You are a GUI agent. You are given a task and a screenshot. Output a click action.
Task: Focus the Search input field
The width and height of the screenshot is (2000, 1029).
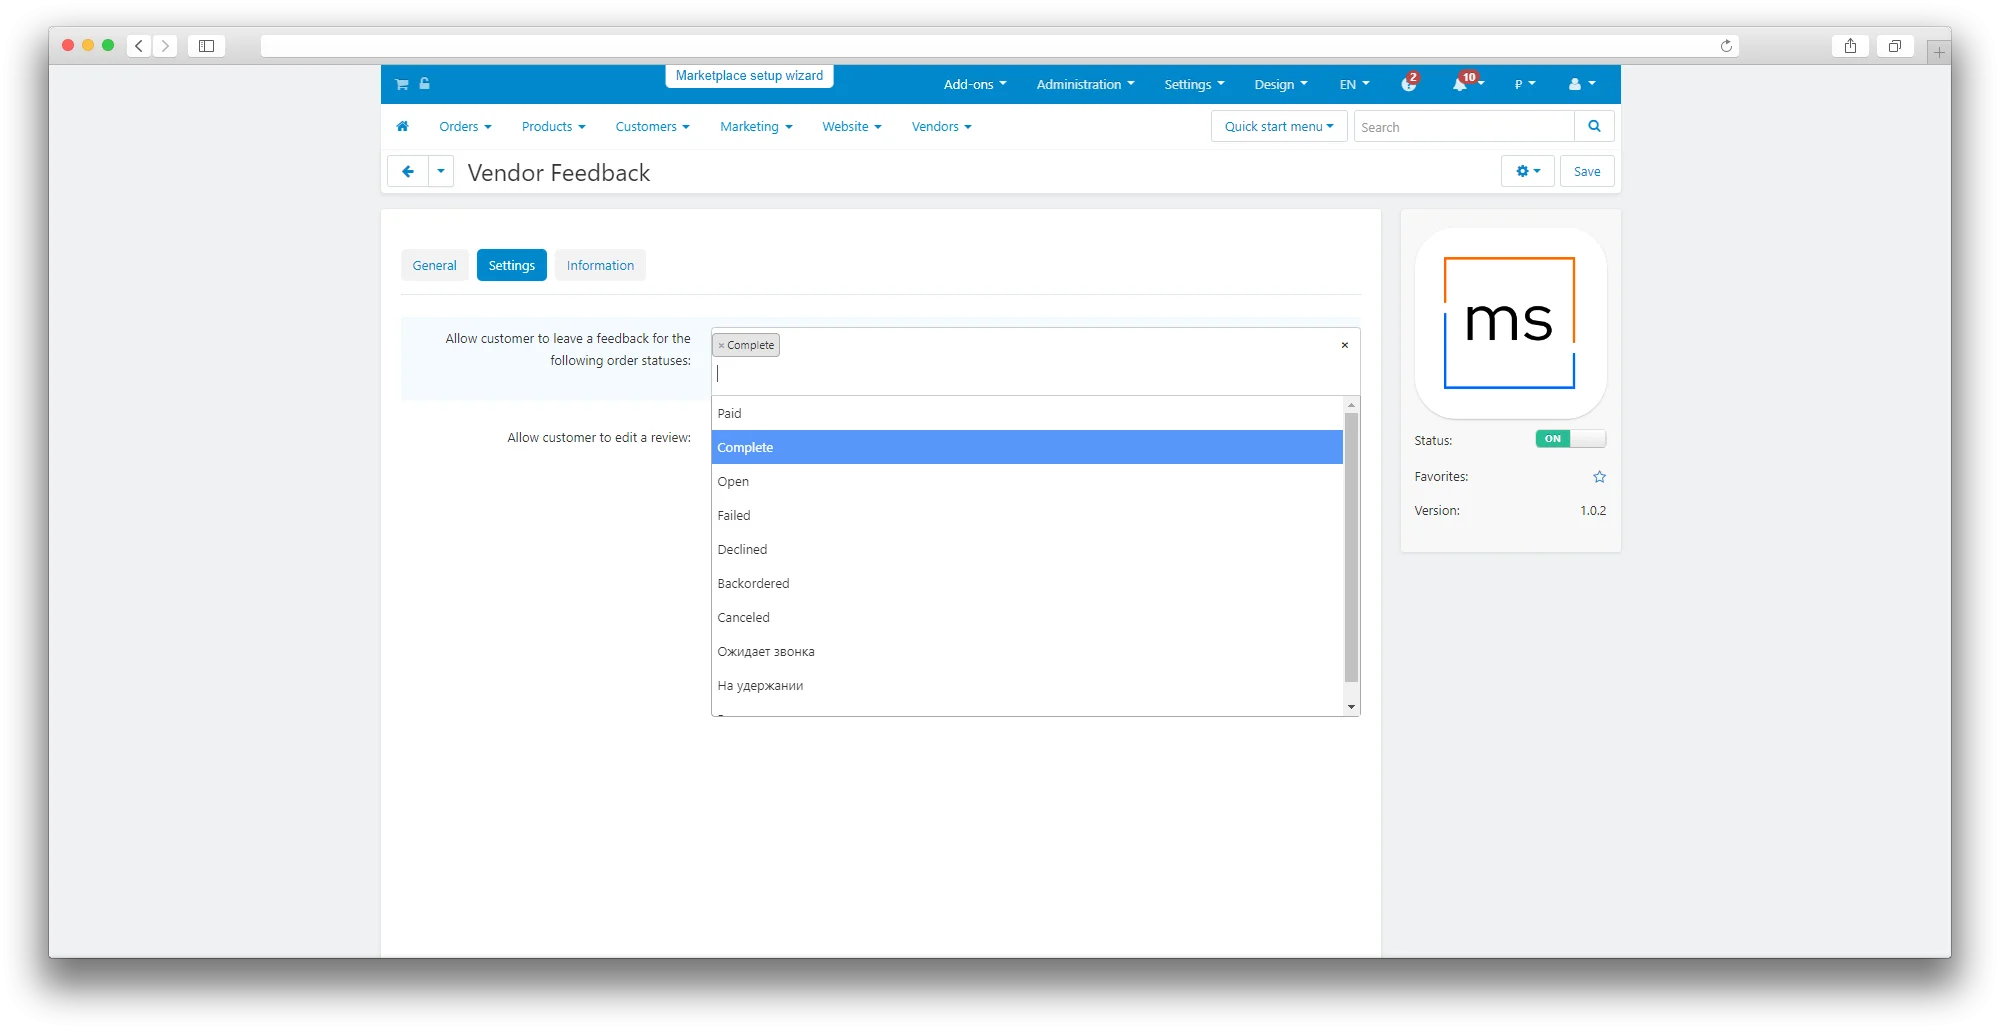pos(1464,126)
